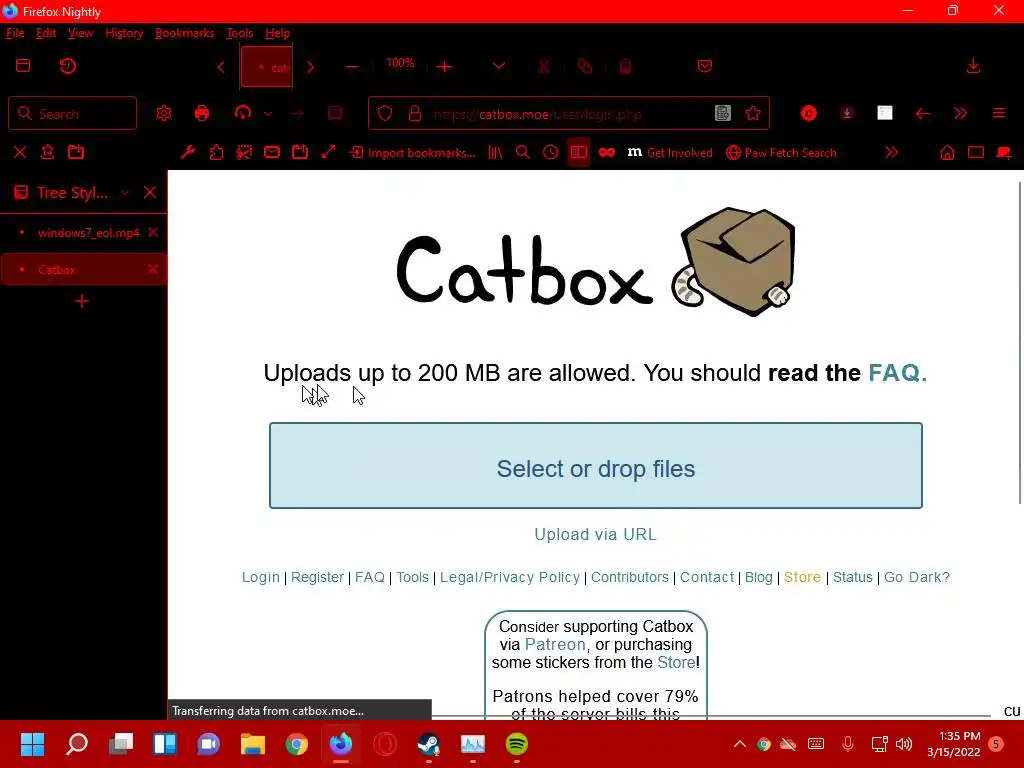This screenshot has height=768, width=1024.
Task: Open the History toolbar icon
Action: [68, 66]
